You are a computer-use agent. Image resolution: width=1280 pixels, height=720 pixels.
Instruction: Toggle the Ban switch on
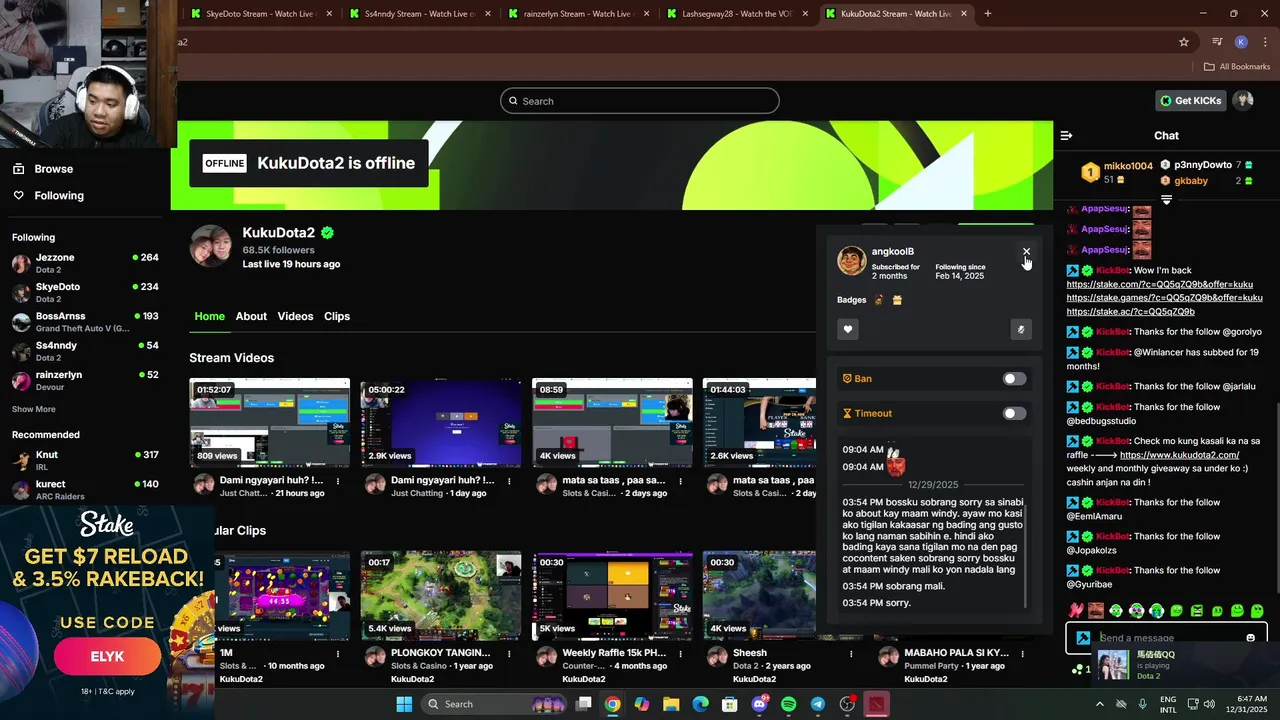1014,379
